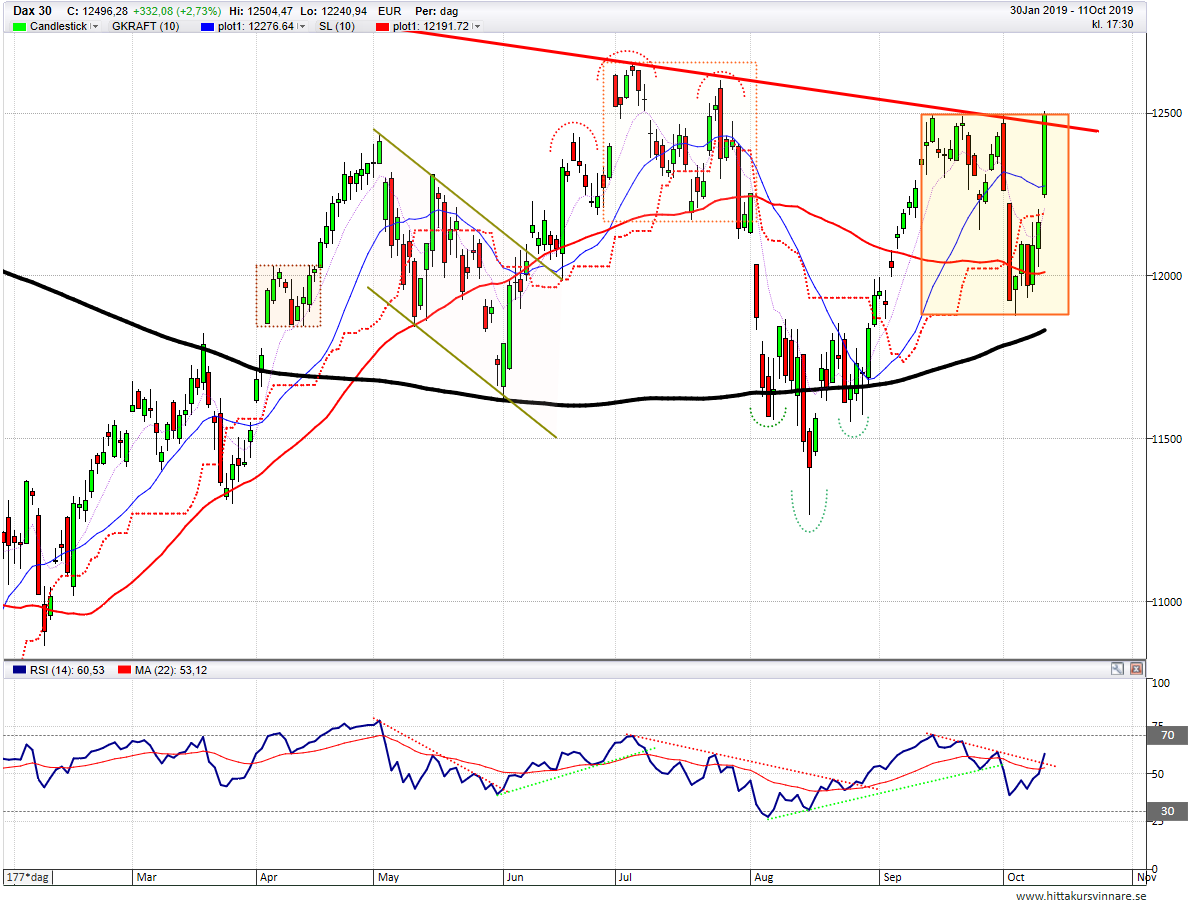Click the Aug label on time axis
This screenshot has height=901, width=1191.
coord(763,877)
